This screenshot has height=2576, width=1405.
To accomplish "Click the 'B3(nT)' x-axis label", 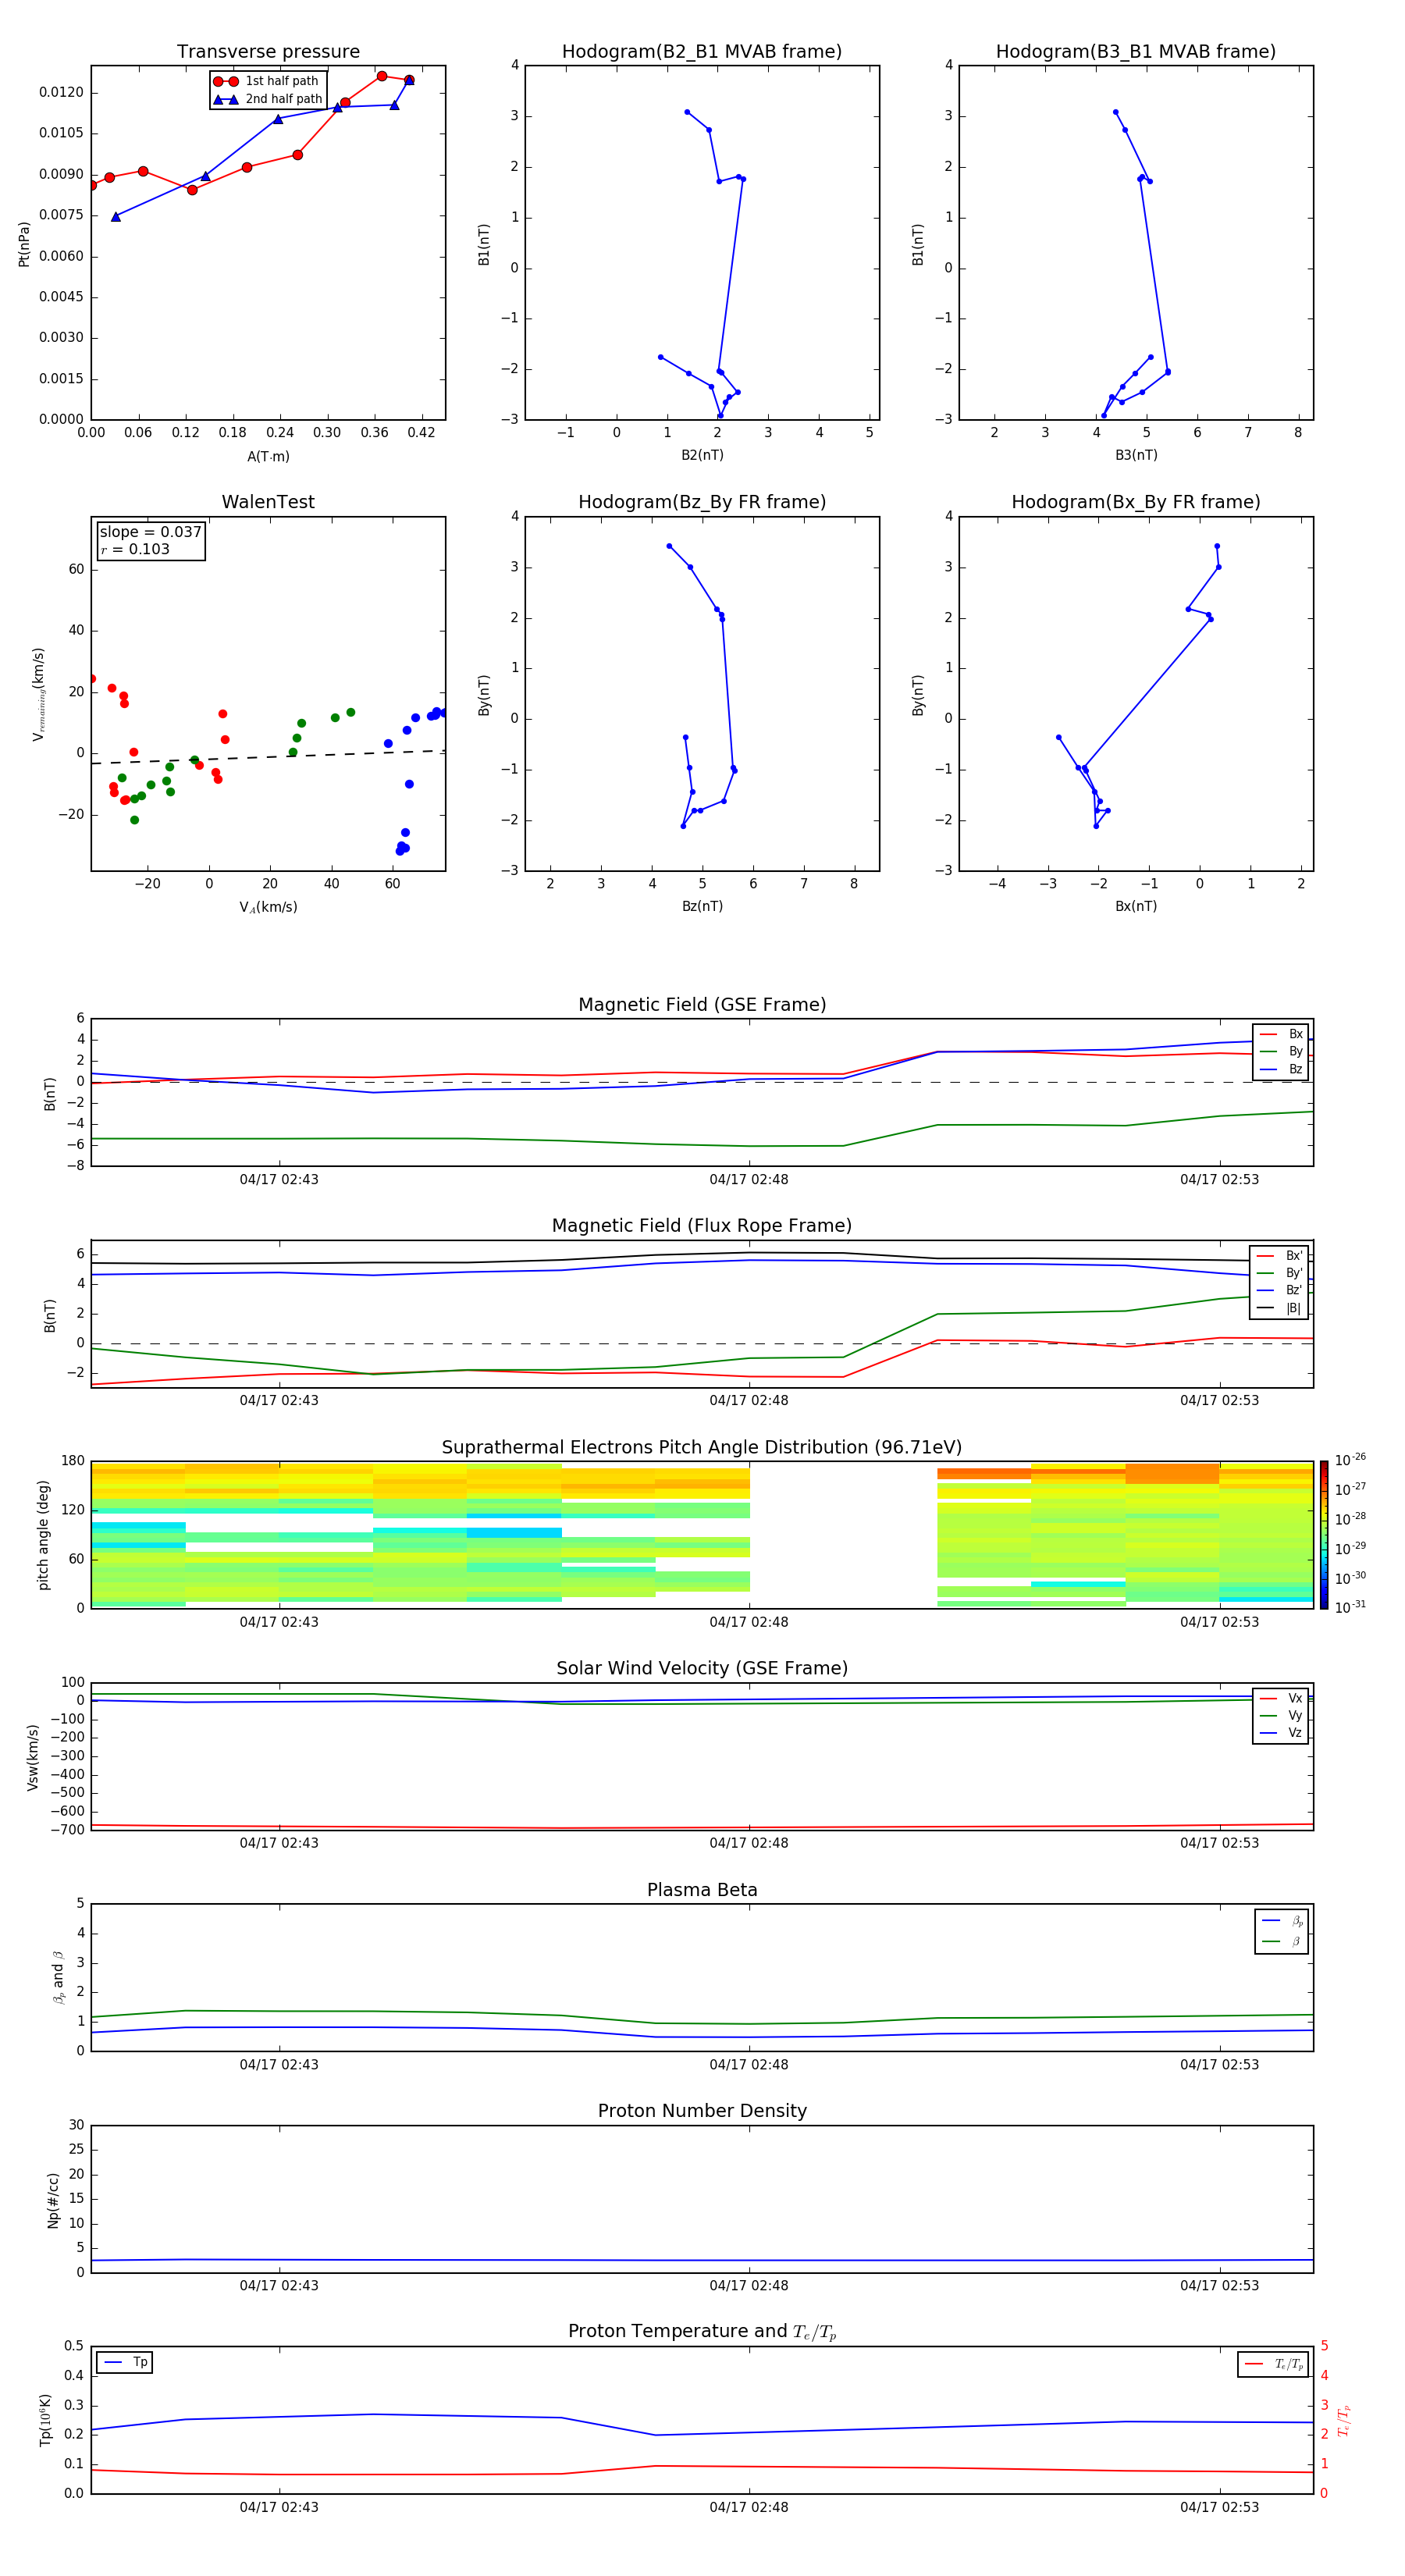I will click(1136, 455).
